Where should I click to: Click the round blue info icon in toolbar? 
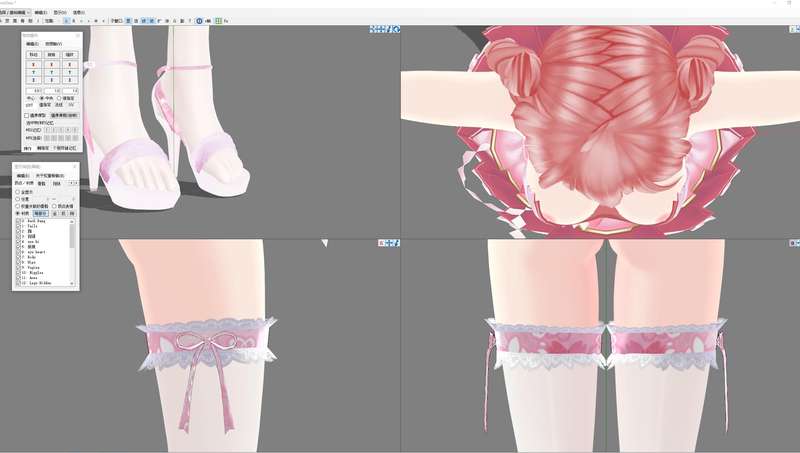[199, 20]
